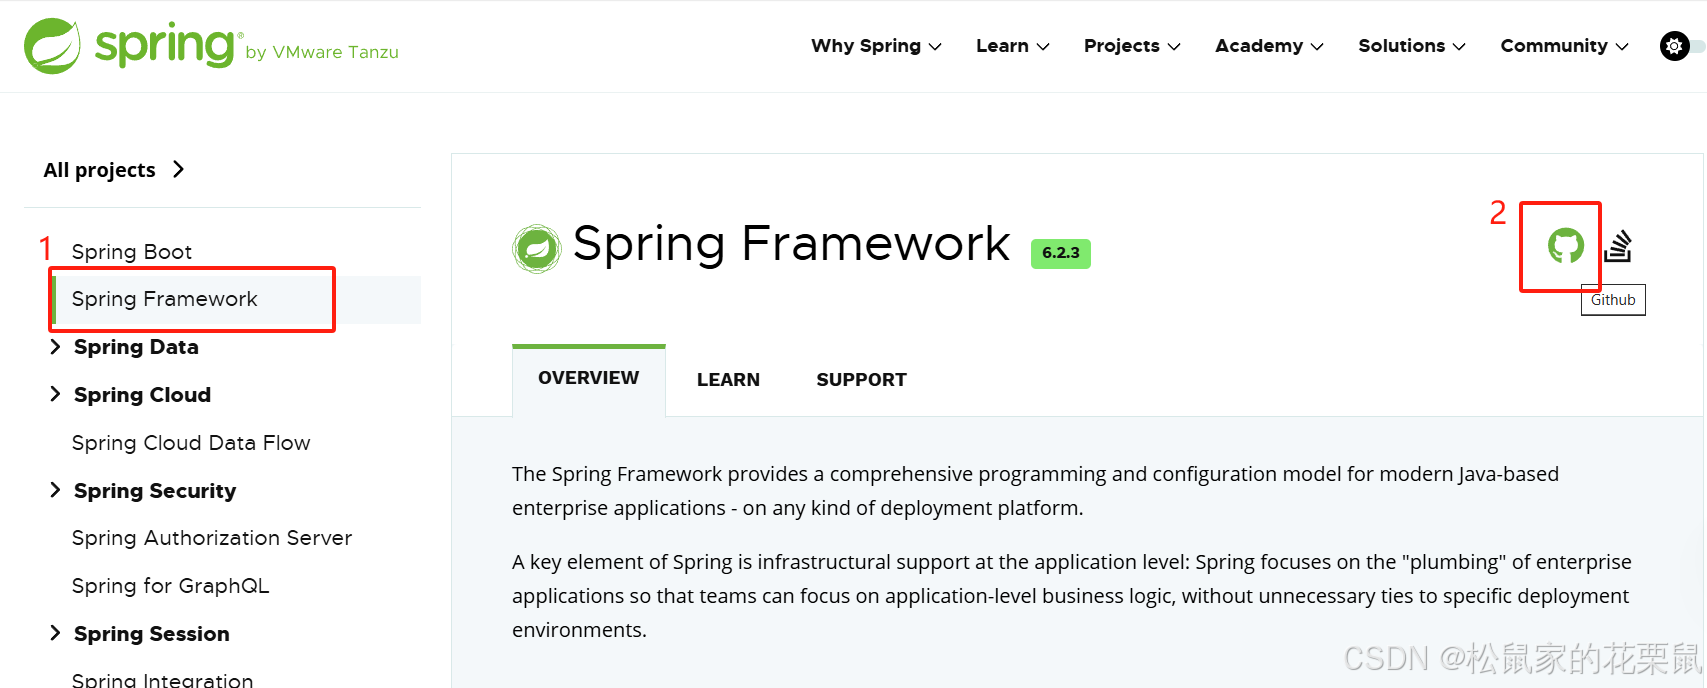Image resolution: width=1707 pixels, height=688 pixels.
Task: Click the Spring Session project label
Action: coord(152,634)
